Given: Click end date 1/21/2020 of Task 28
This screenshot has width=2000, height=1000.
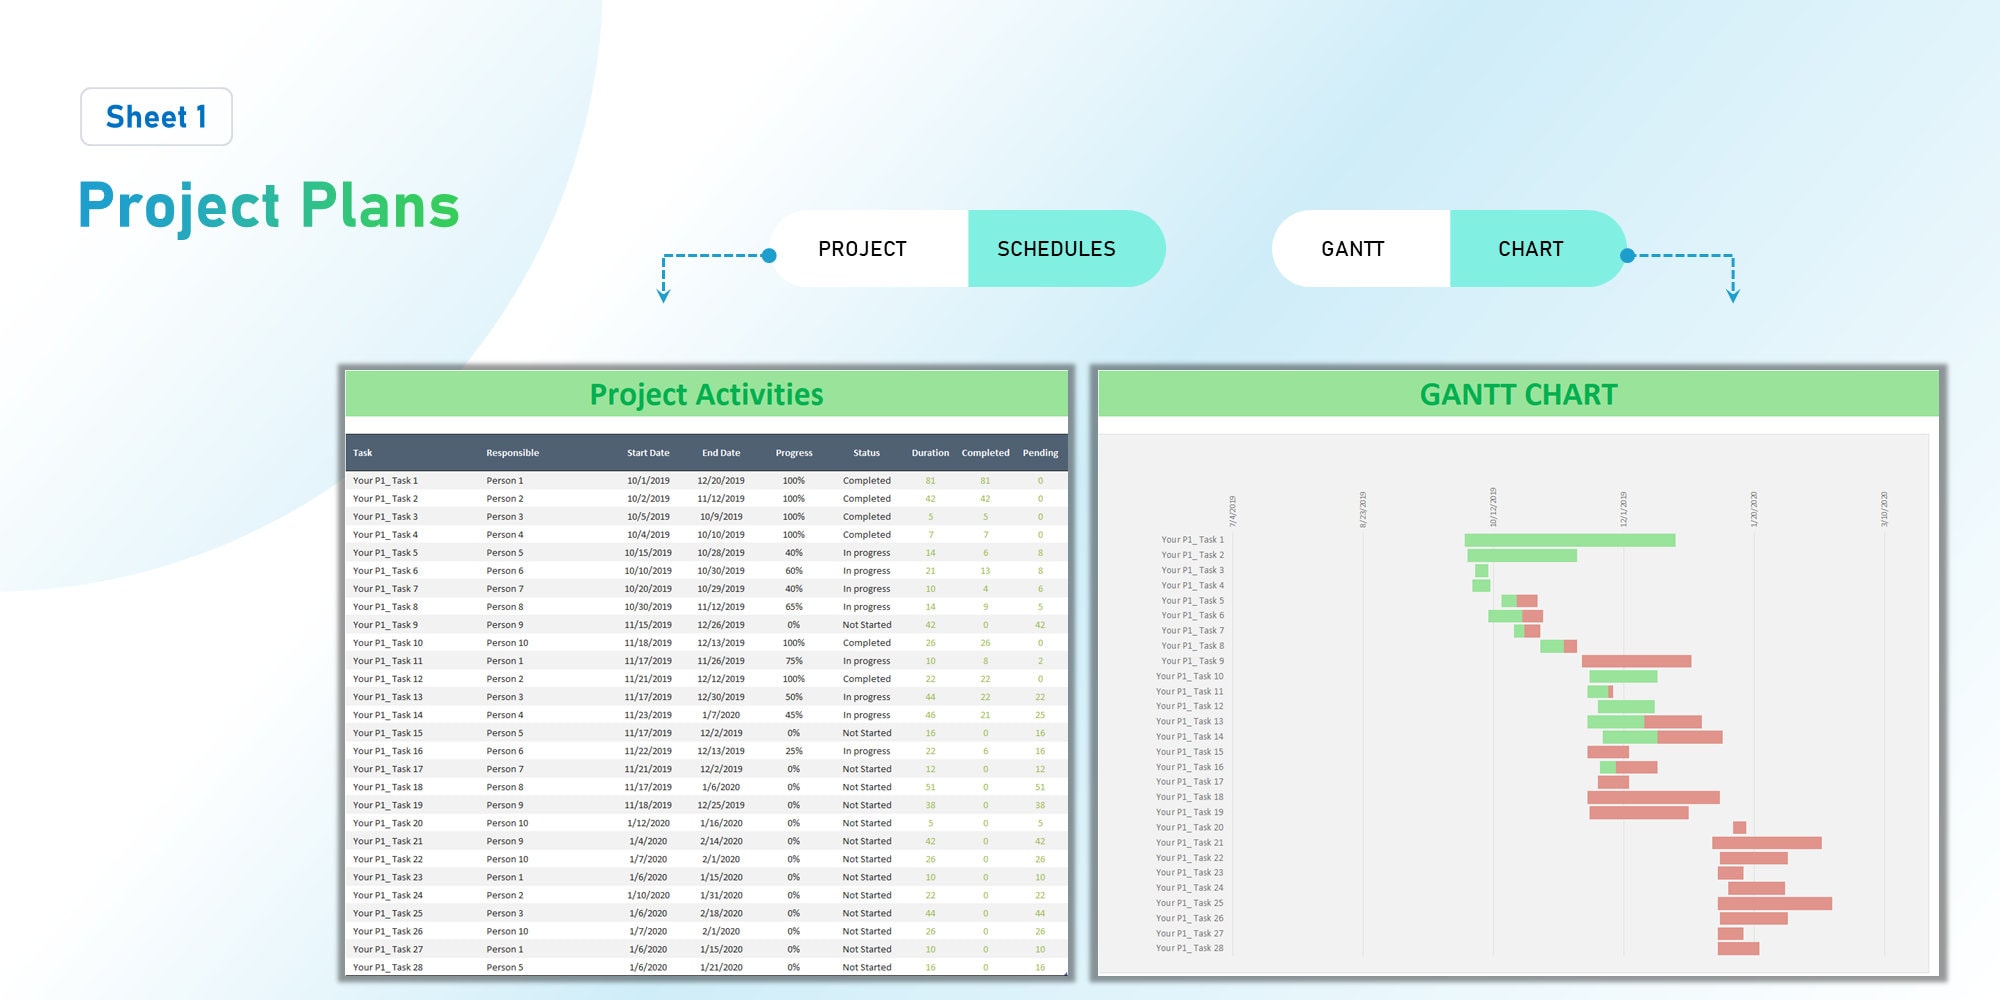Looking at the screenshot, I should 721,967.
